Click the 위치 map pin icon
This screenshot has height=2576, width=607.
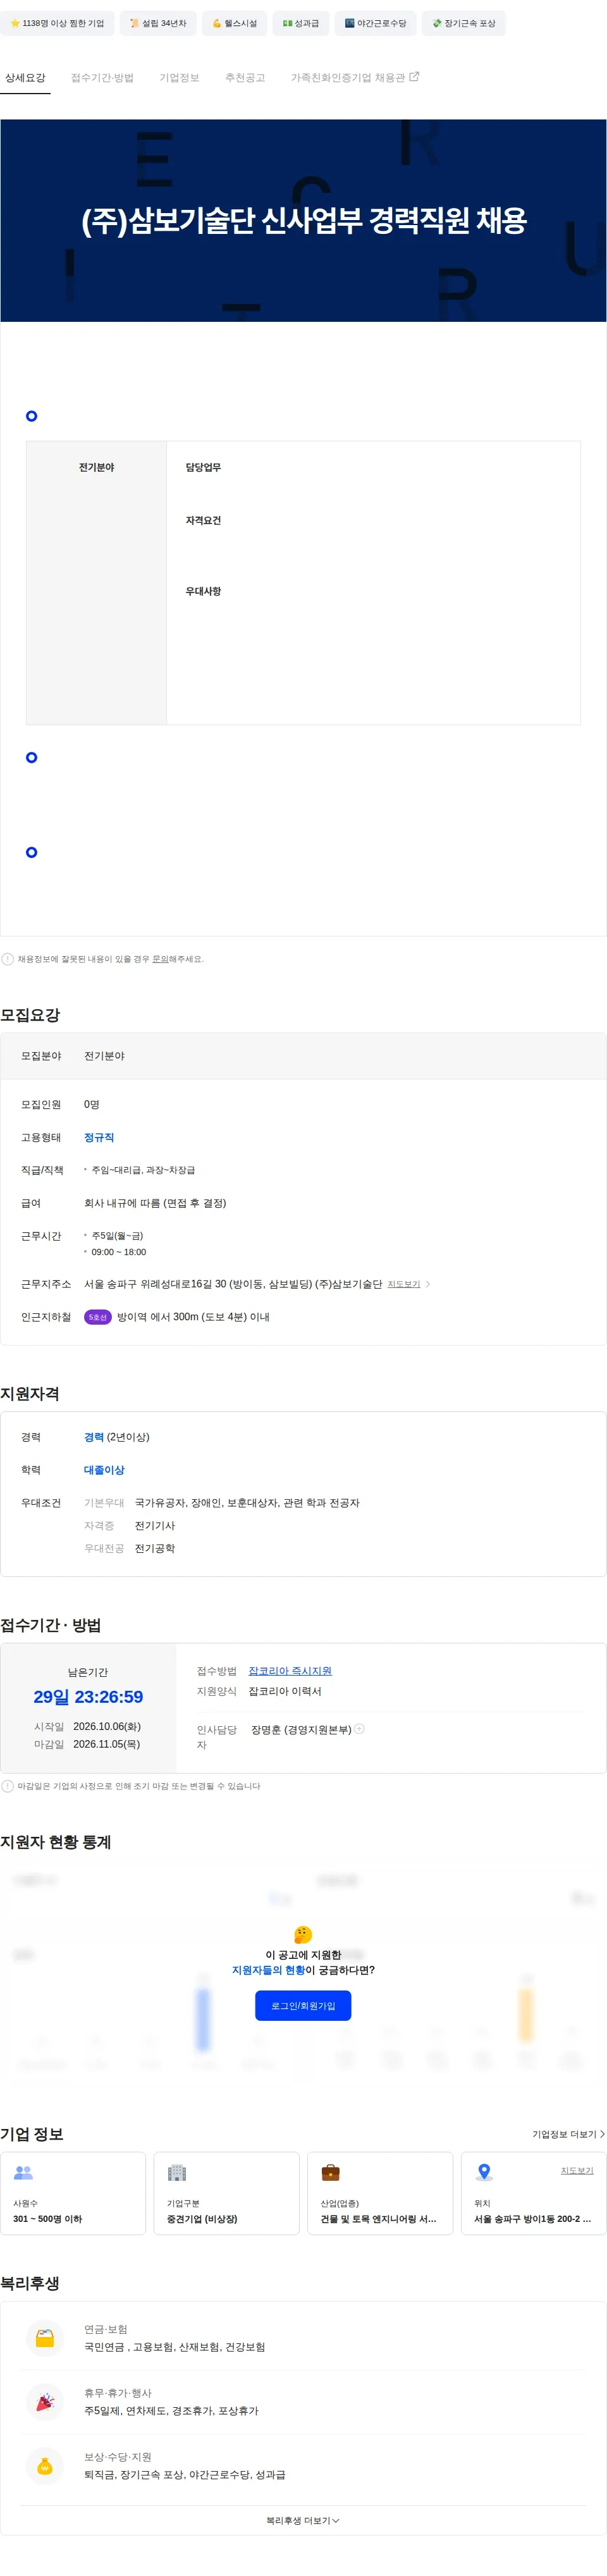tap(484, 2173)
